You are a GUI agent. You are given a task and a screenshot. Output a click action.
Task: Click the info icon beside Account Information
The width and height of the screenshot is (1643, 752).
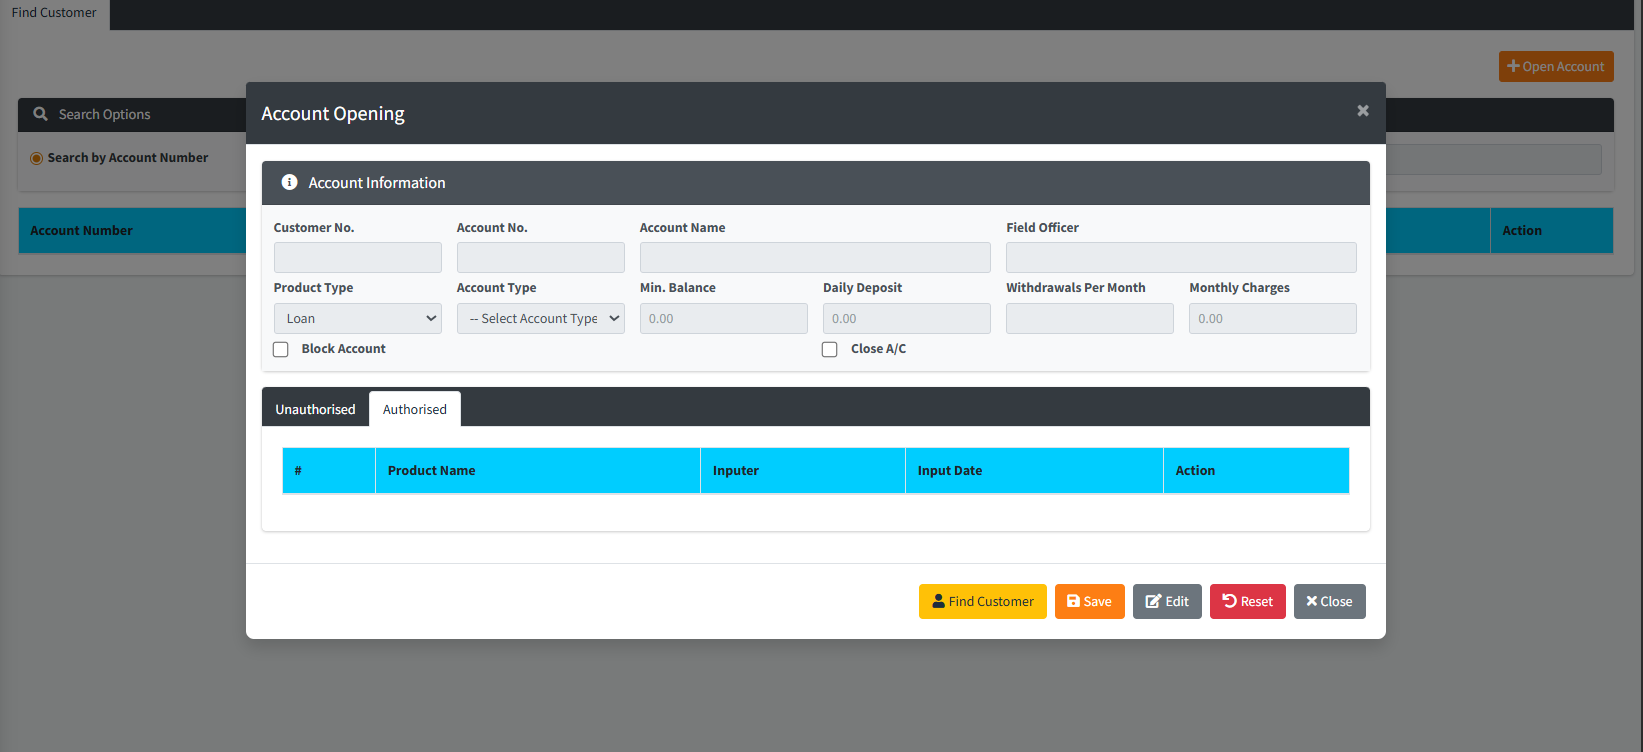[289, 182]
